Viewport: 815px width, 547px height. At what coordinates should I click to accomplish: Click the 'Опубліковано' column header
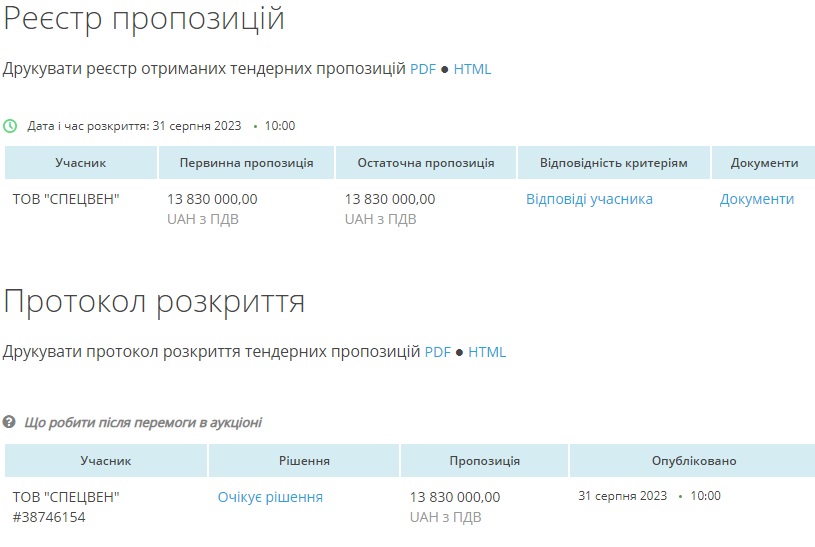(693, 461)
